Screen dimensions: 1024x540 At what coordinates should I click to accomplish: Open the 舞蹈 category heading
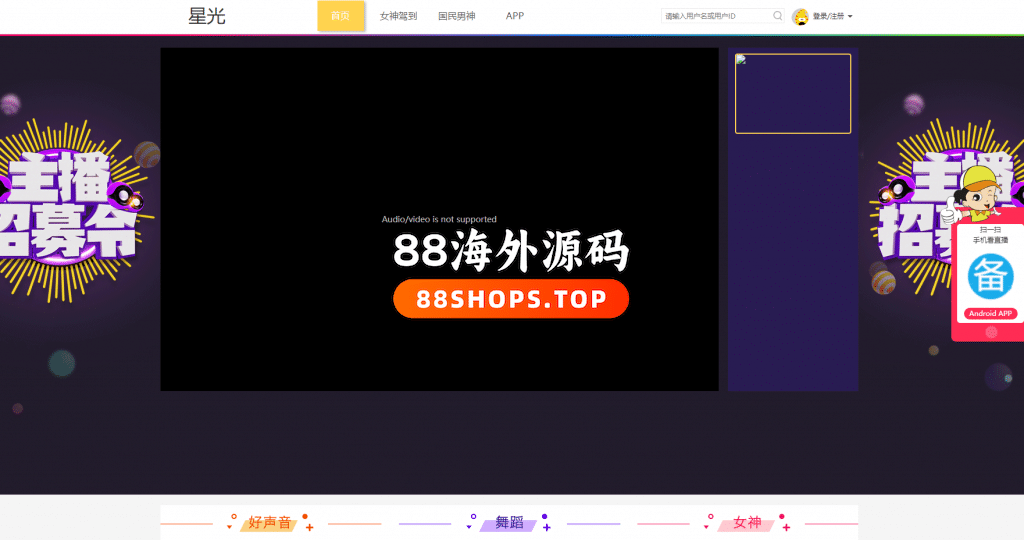509,523
